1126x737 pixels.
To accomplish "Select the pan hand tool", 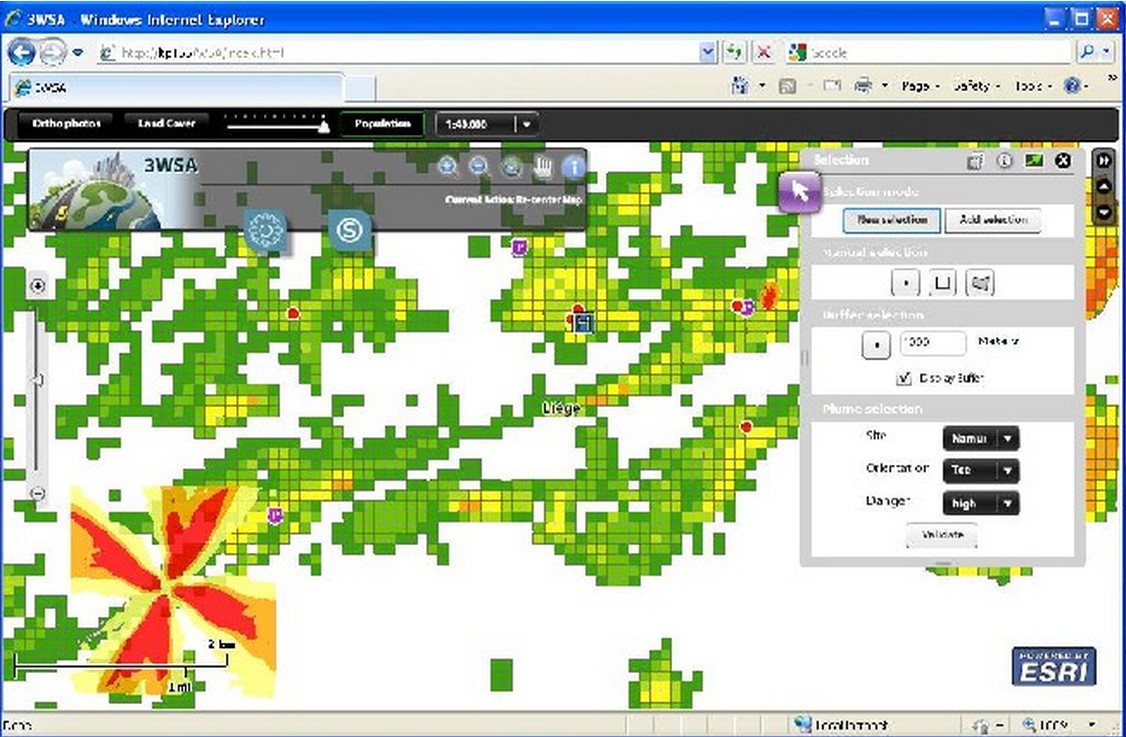I will click(542, 167).
